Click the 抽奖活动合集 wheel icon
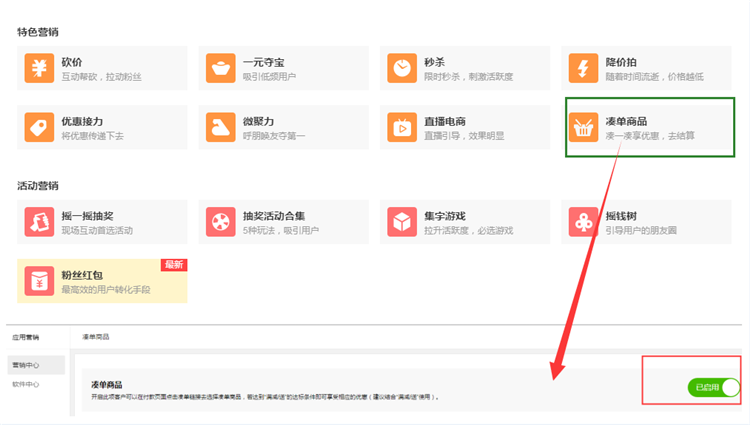This screenshot has width=750, height=425. (x=220, y=222)
